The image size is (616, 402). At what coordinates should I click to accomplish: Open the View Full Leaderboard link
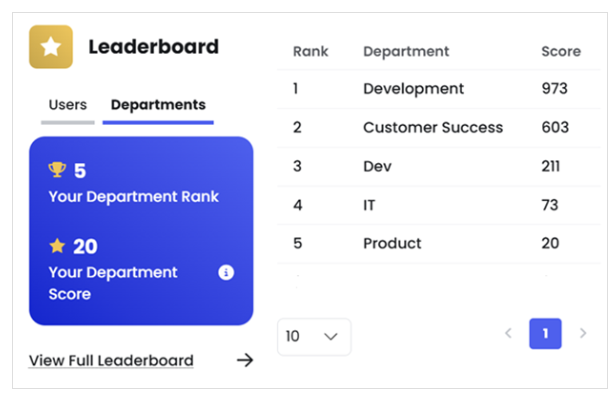pos(111,360)
